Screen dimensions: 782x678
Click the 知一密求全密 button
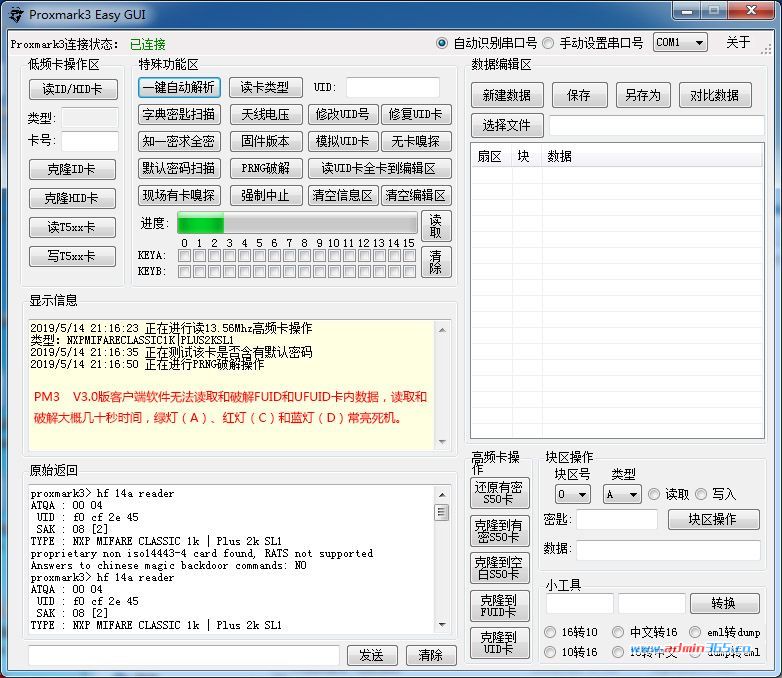[x=179, y=141]
